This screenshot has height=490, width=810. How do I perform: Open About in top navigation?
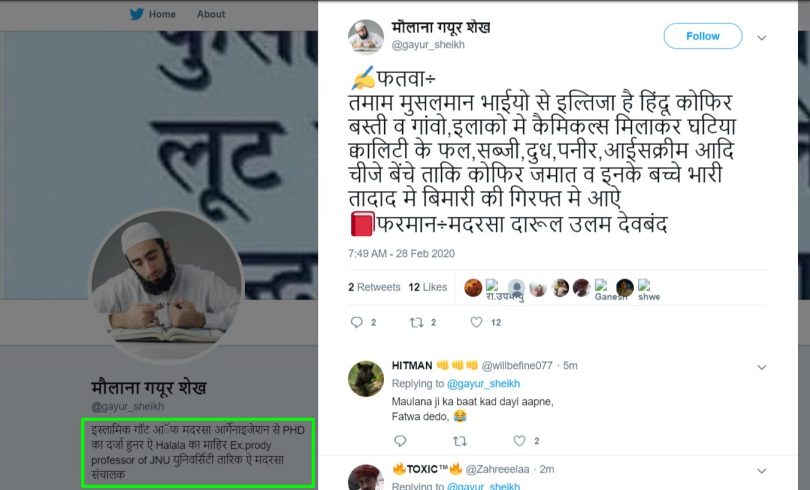211,14
